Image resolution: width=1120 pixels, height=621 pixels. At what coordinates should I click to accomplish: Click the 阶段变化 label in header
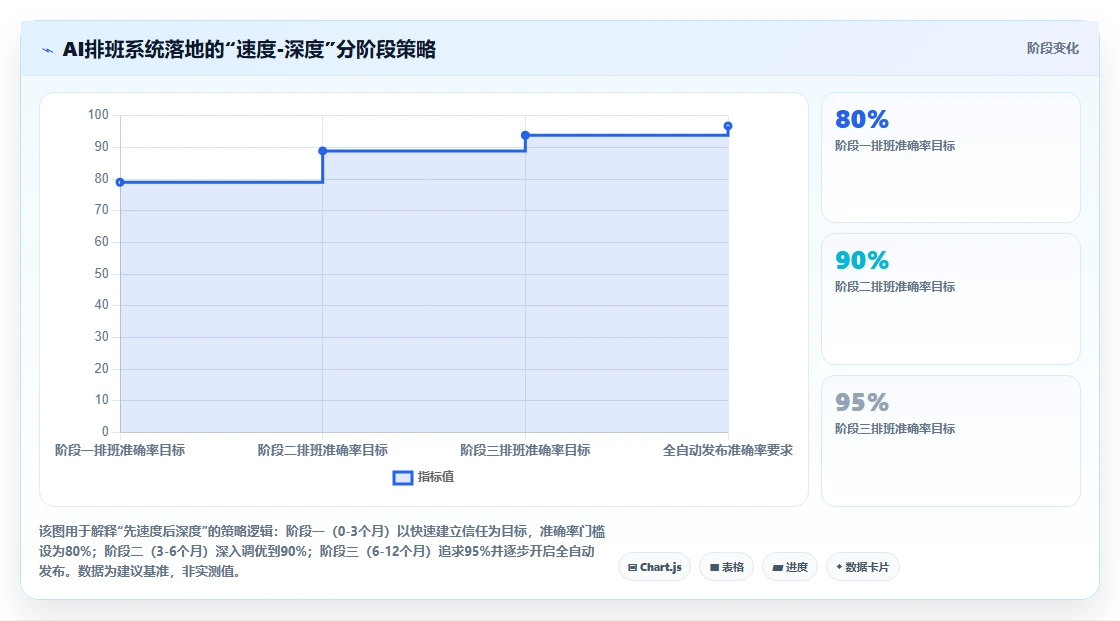[1052, 48]
